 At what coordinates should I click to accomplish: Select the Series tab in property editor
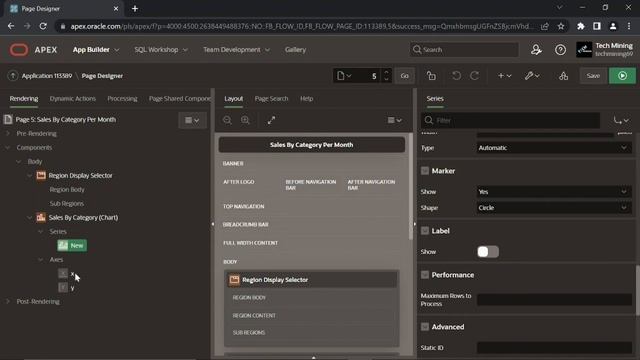pos(435,98)
